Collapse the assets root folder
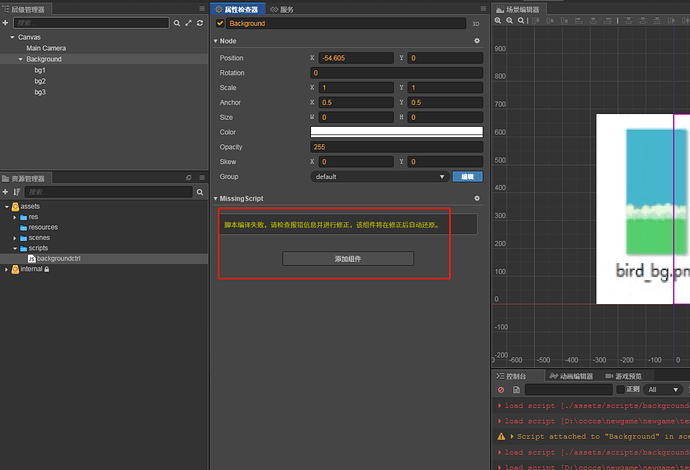Image resolution: width=690 pixels, height=470 pixels. click(x=7, y=206)
